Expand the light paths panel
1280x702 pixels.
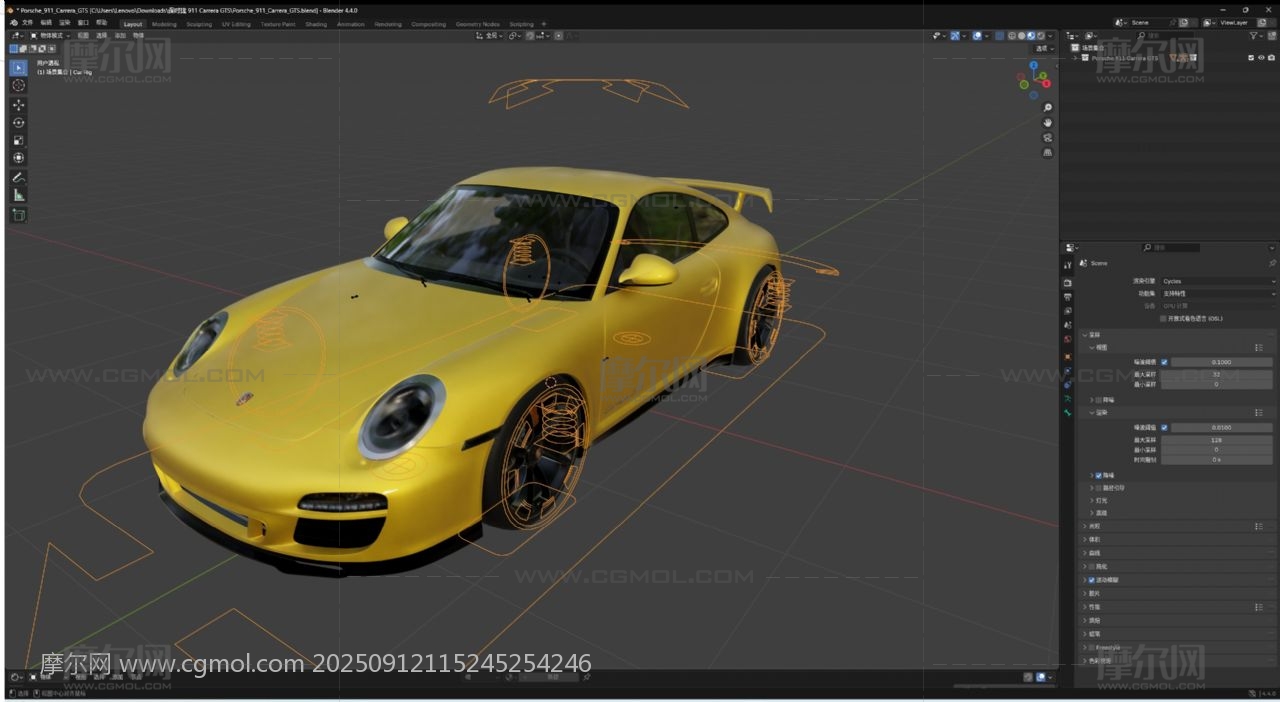click(1084, 526)
